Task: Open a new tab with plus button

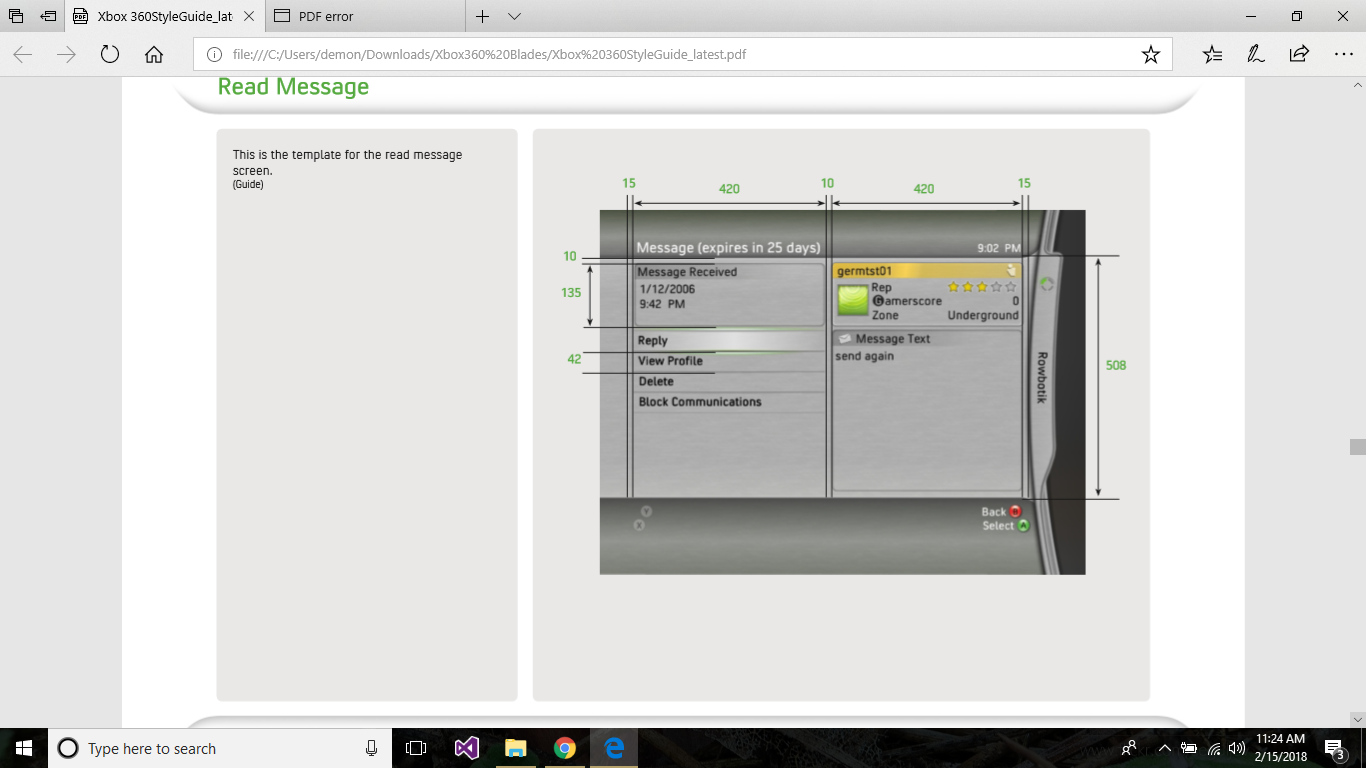Action: (483, 16)
